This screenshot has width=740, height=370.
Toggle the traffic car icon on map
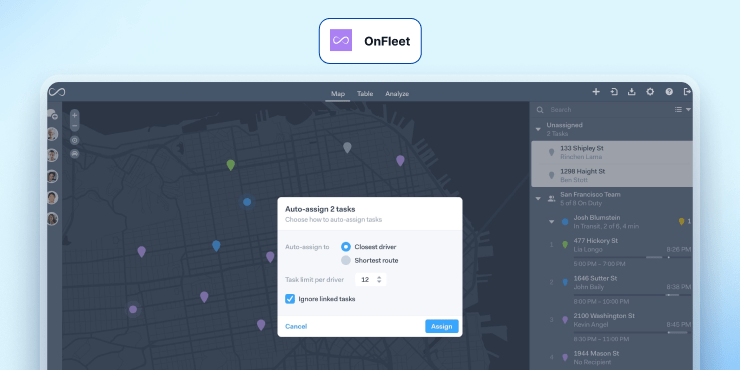[x=75, y=154]
